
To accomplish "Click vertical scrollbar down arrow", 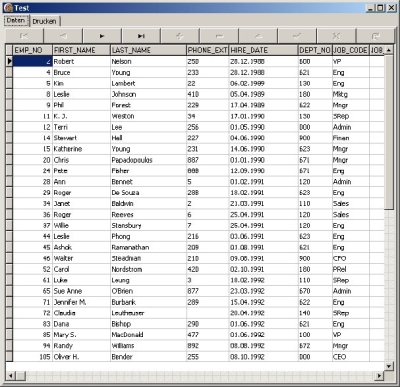I will point(389,366).
